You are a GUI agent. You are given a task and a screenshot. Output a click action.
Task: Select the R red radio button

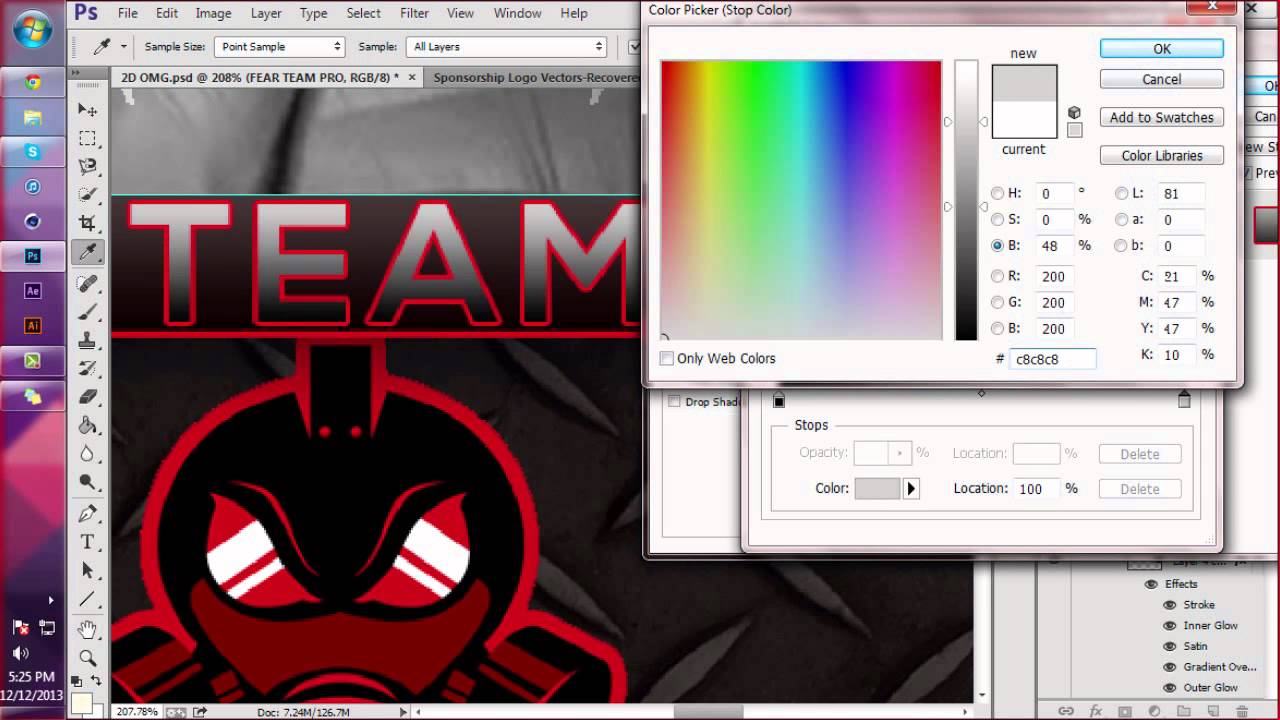[x=998, y=277]
